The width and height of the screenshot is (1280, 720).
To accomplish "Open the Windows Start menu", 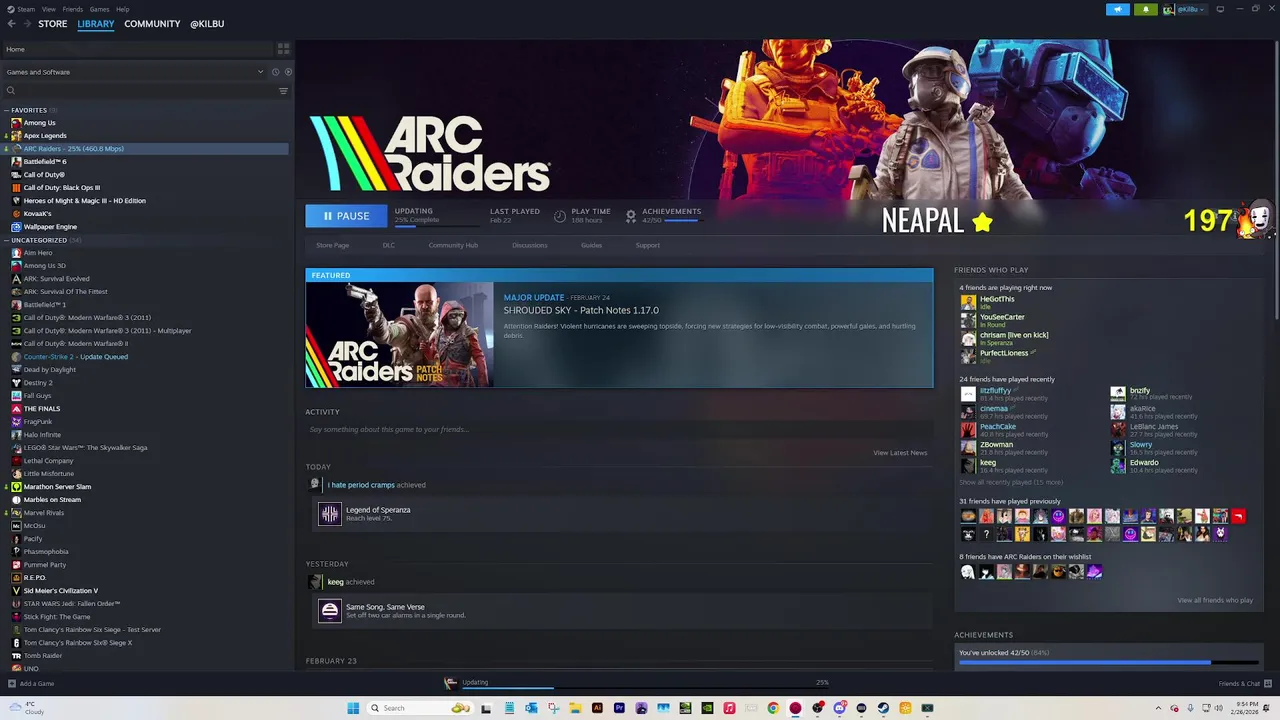I will tap(353, 708).
